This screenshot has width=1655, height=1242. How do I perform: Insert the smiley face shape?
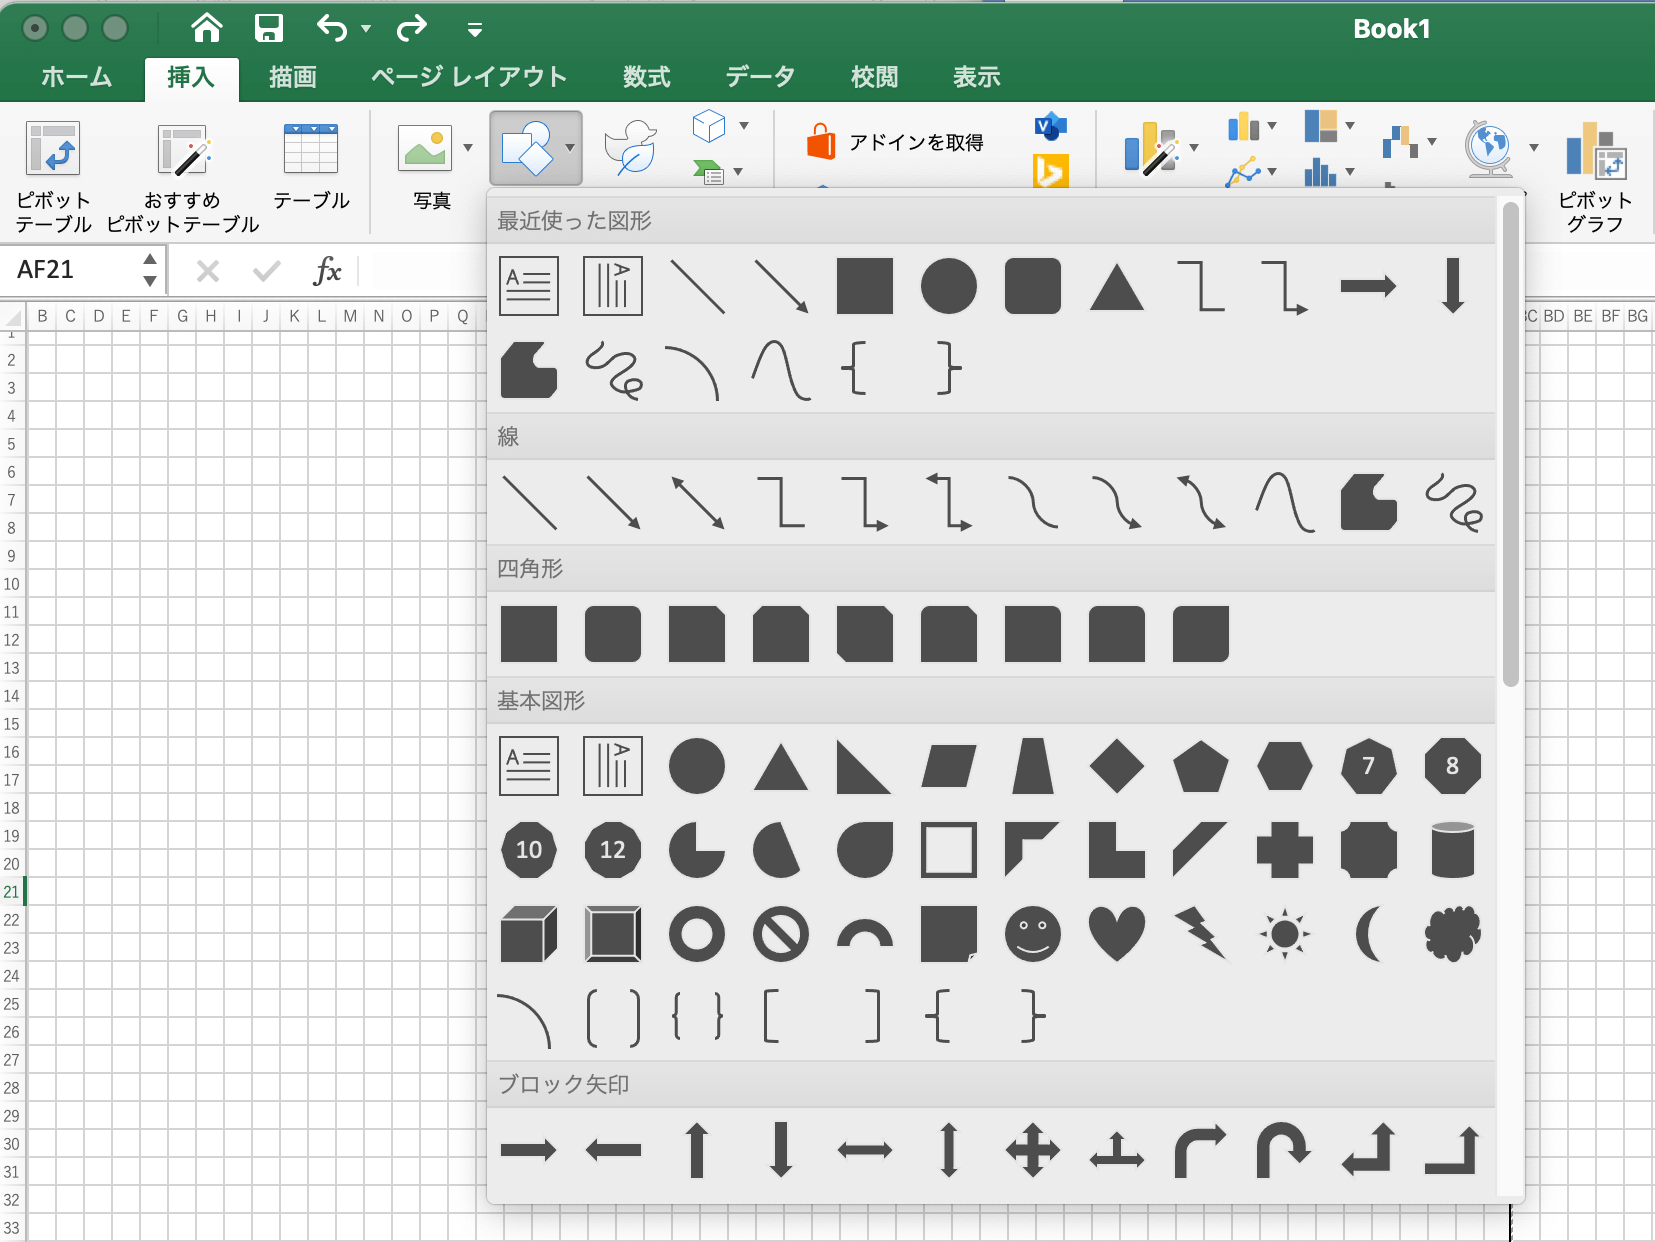pyautogui.click(x=1033, y=934)
